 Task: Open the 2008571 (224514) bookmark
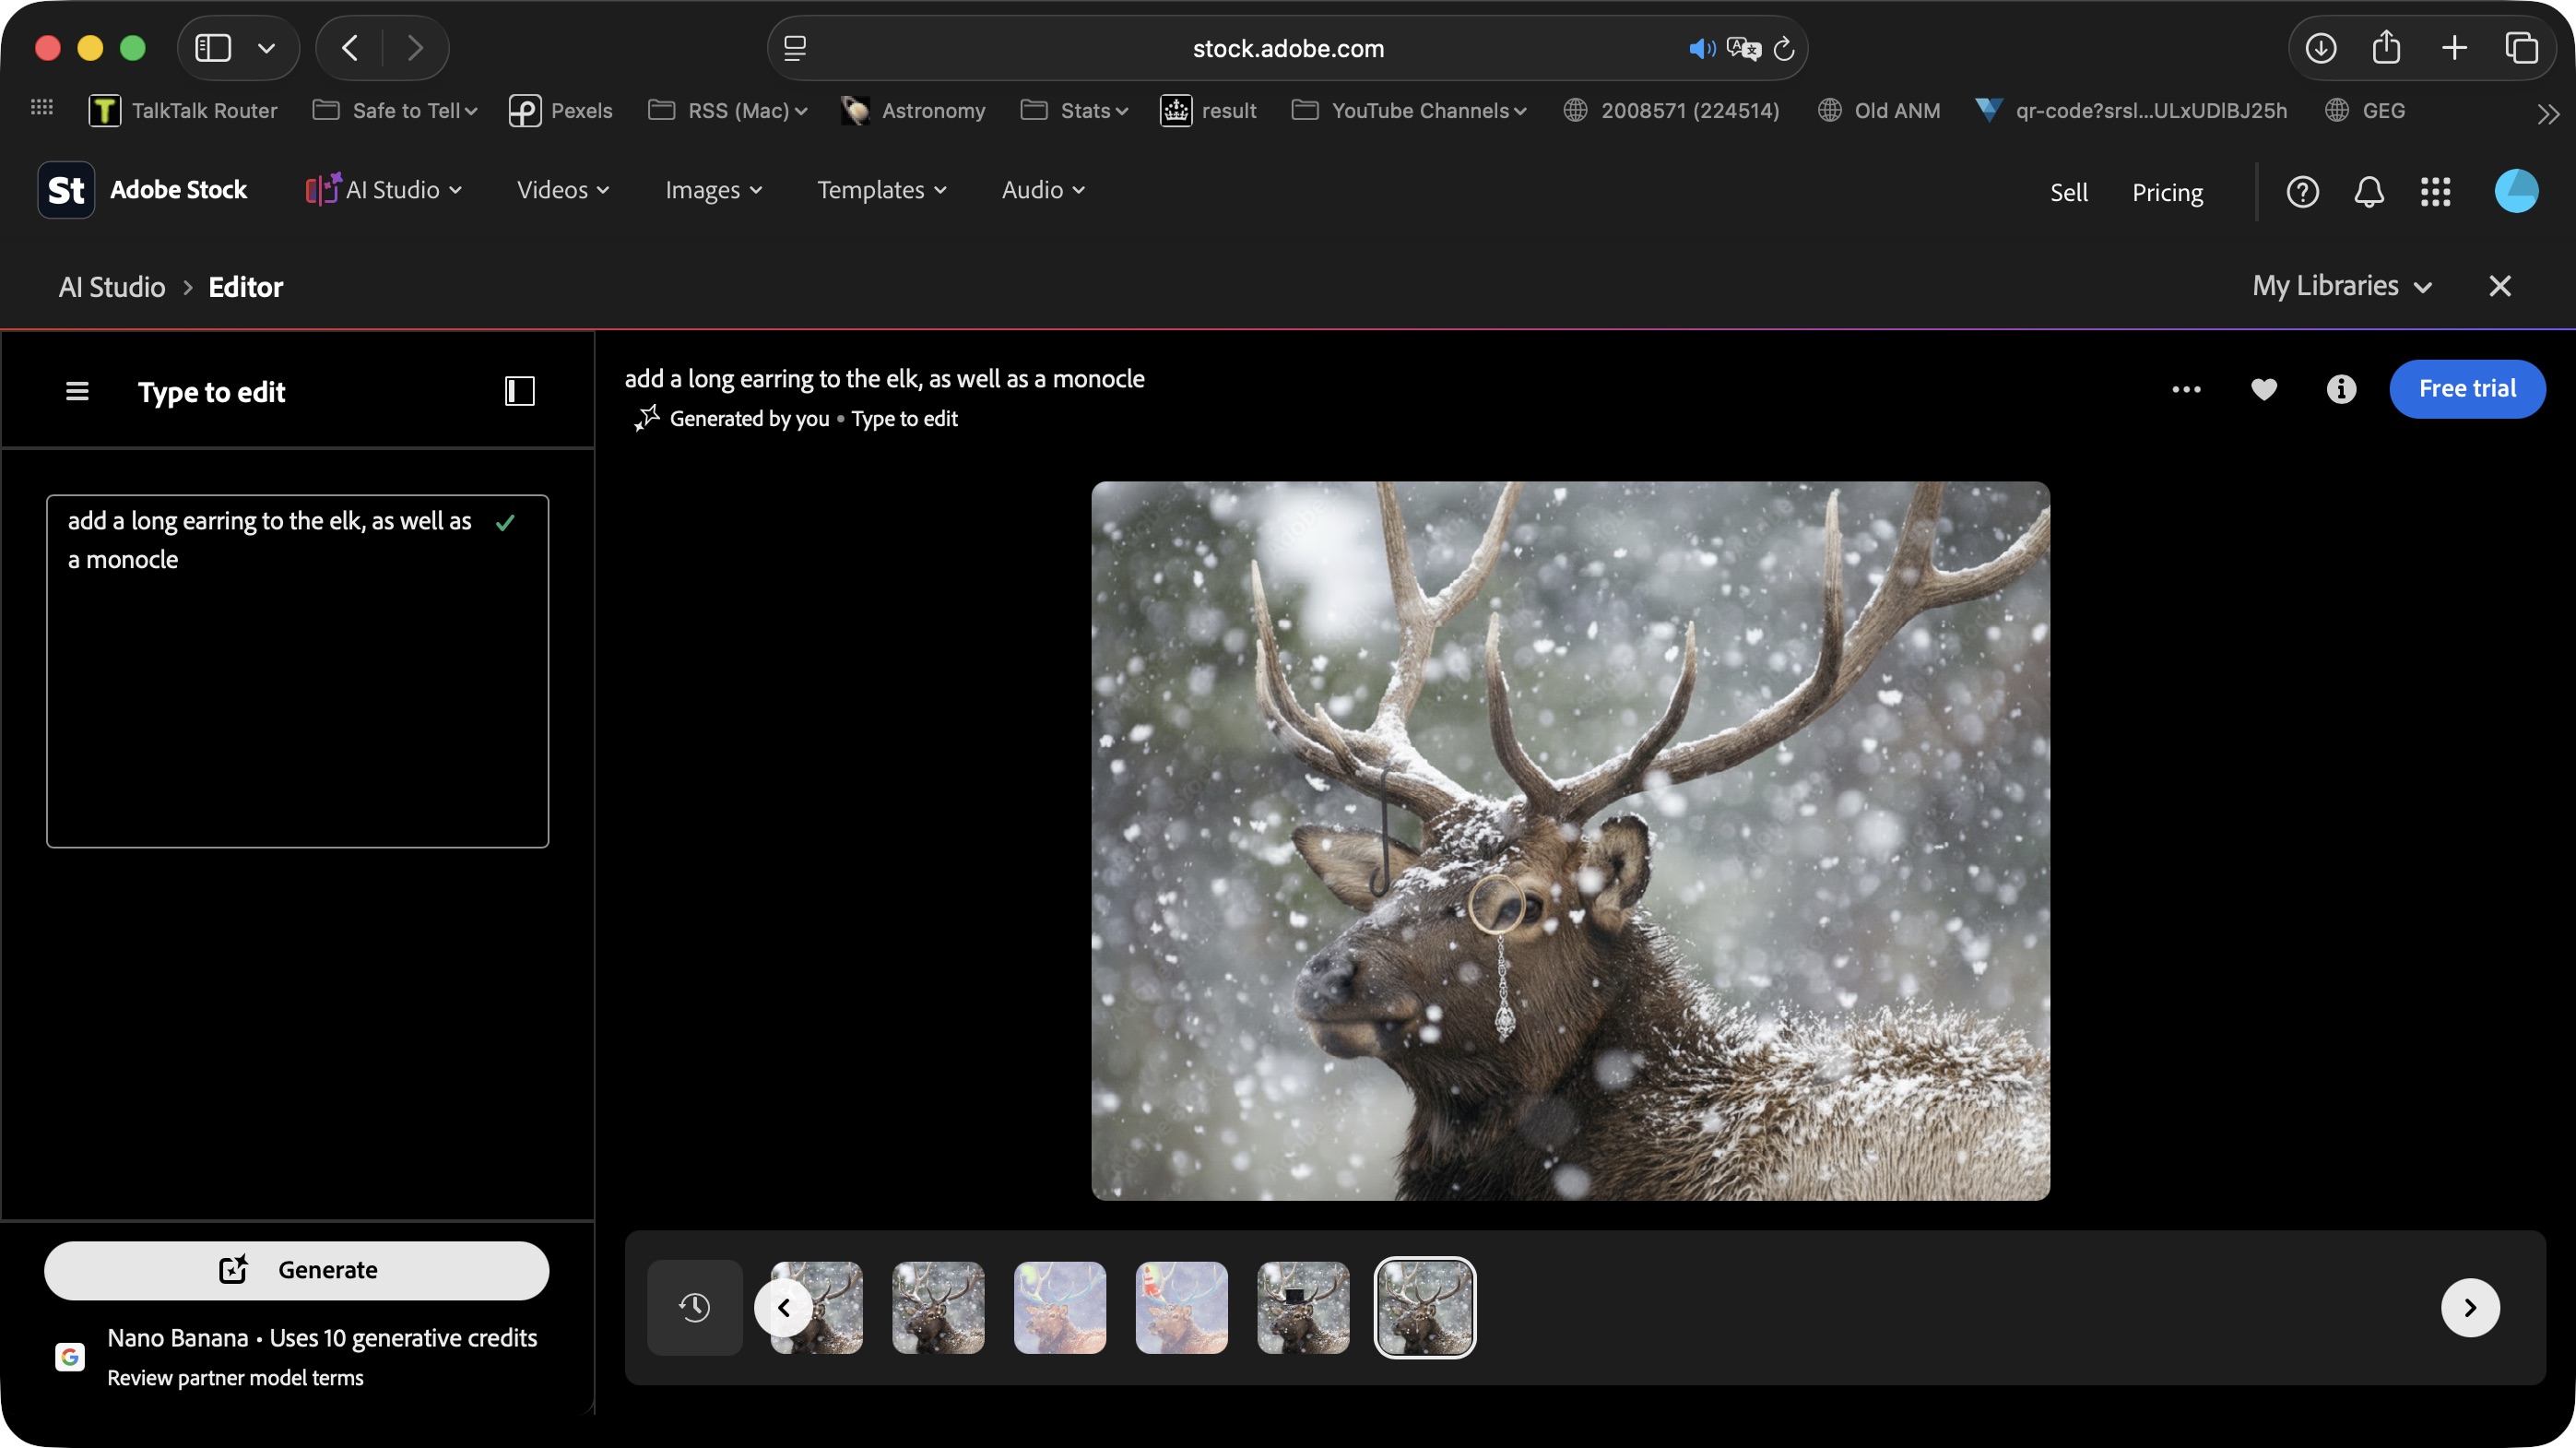[1671, 111]
